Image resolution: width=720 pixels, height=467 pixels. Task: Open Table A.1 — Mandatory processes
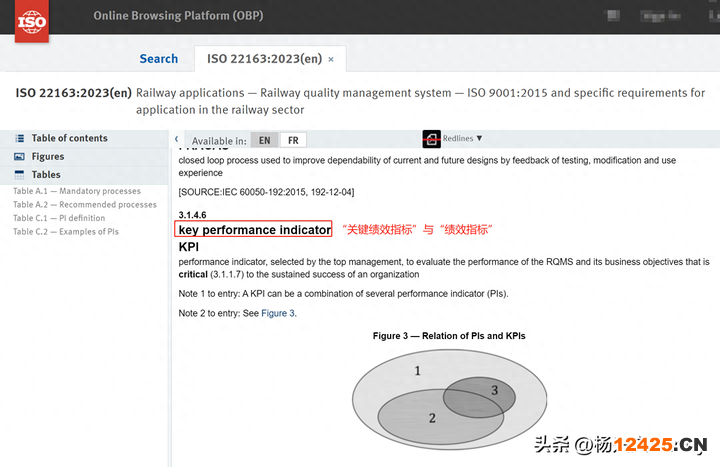click(77, 191)
